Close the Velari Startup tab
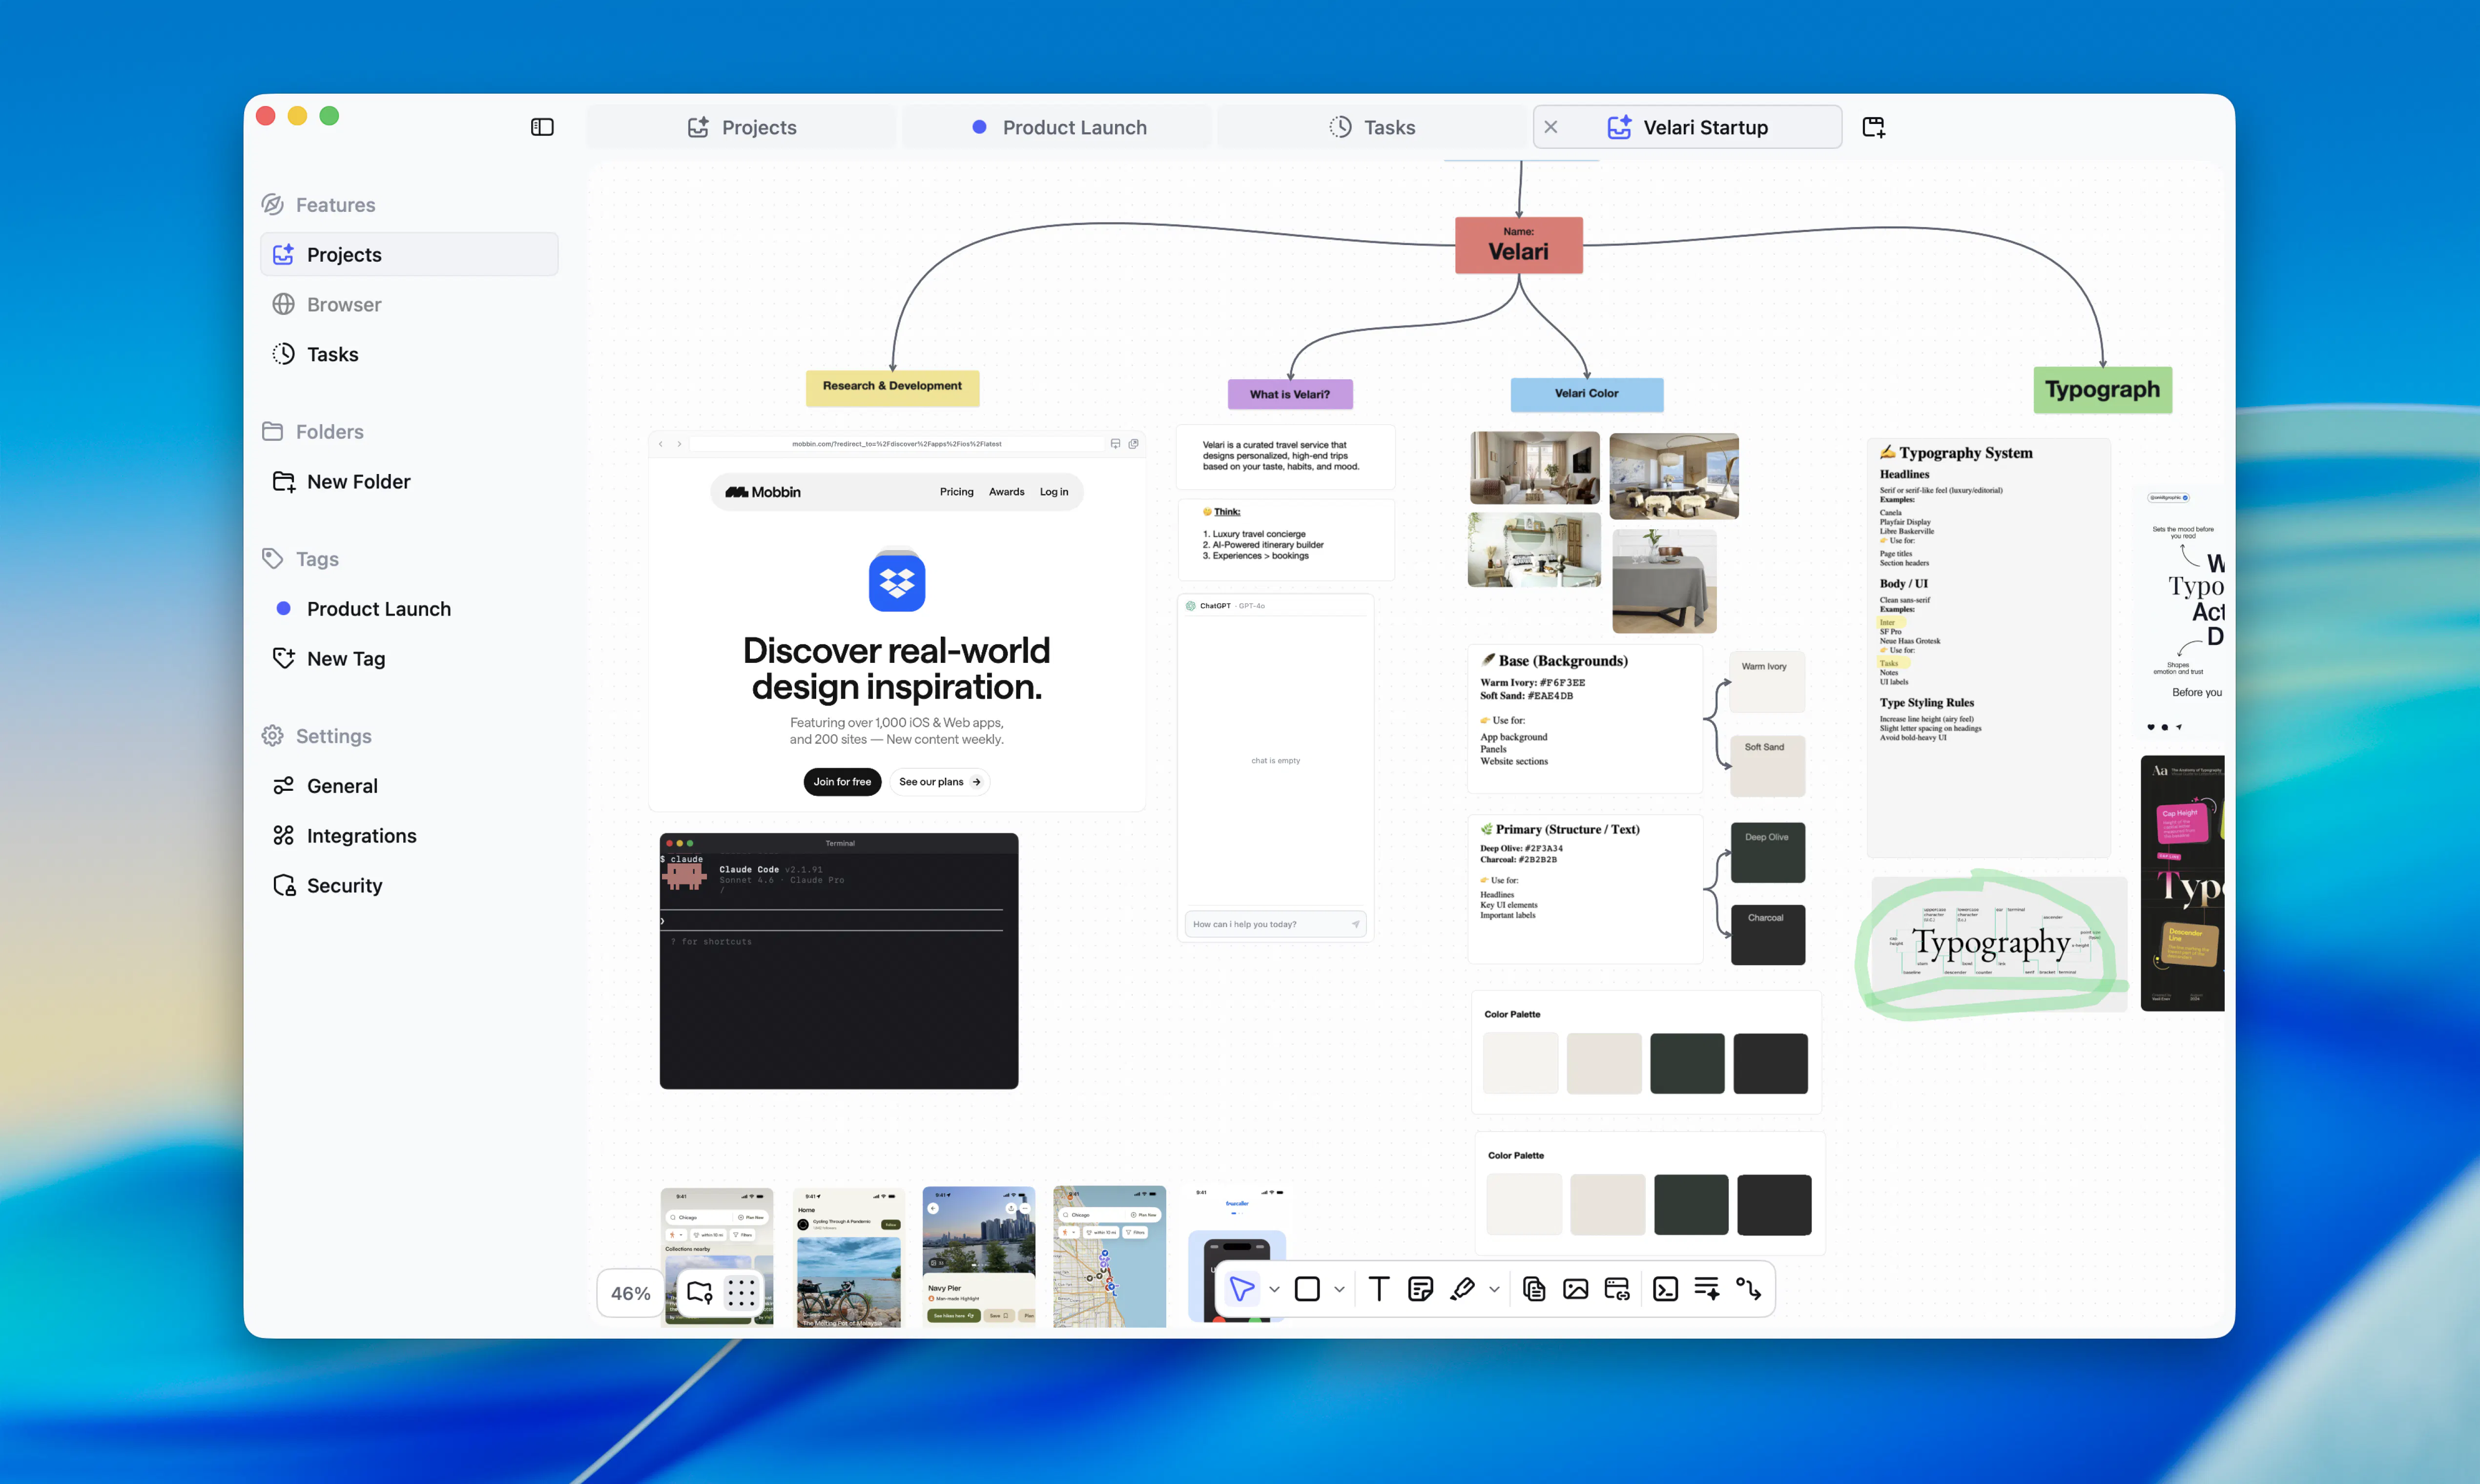The height and width of the screenshot is (1484, 2480). (1551, 127)
